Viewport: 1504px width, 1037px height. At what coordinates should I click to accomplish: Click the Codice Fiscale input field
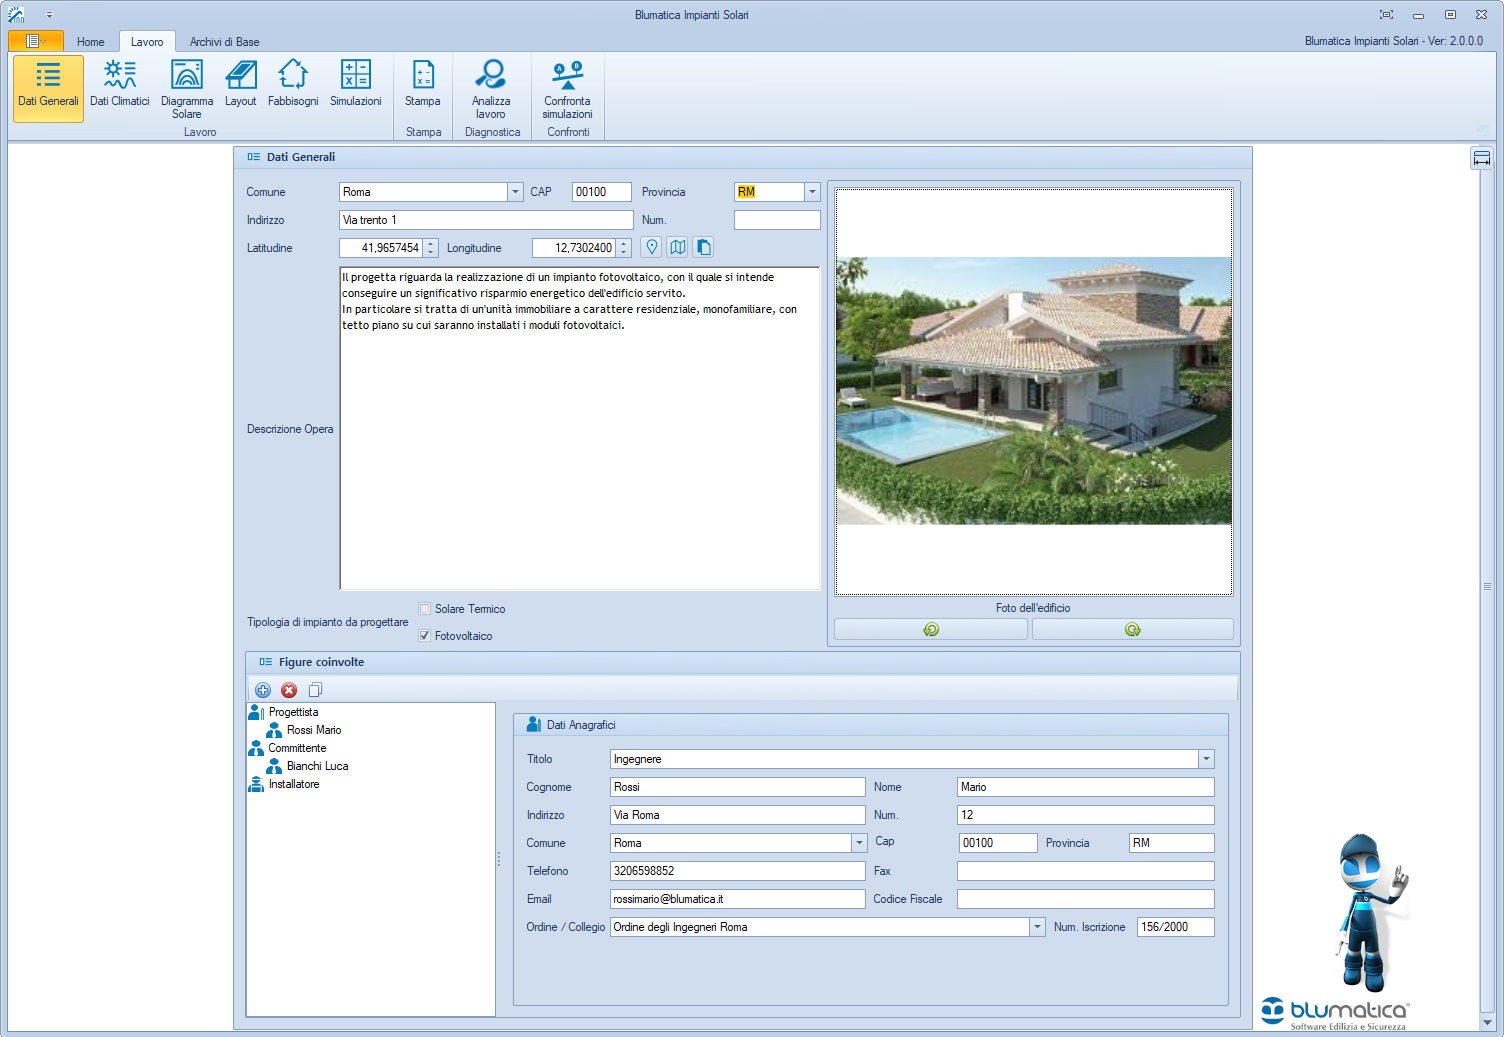1085,899
